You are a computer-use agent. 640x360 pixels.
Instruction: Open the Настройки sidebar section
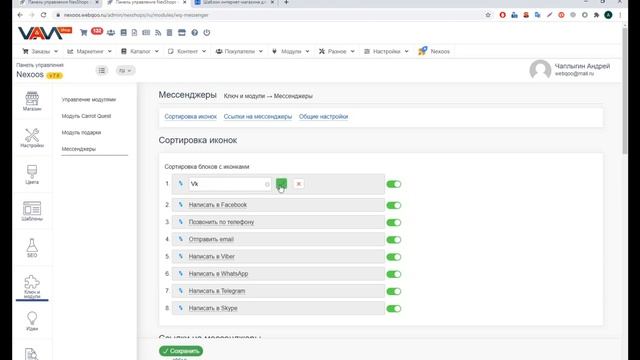coord(32,138)
